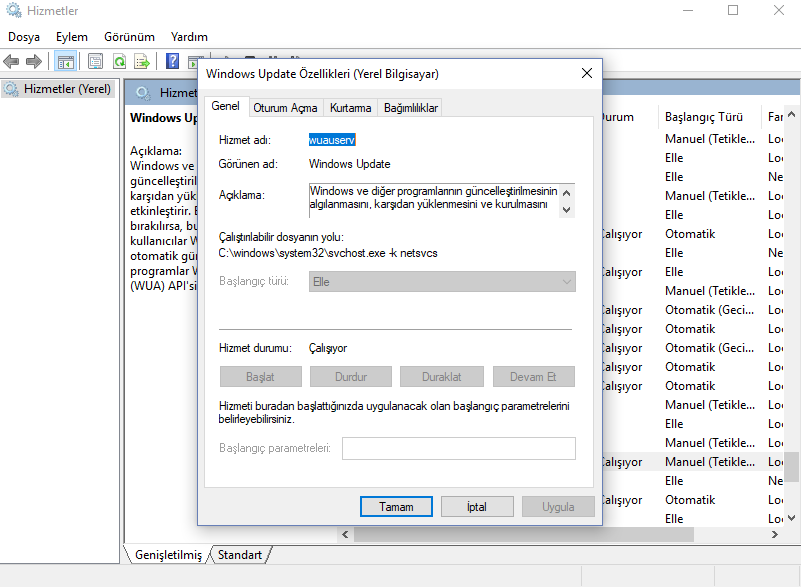Click Windows Update display name text
Viewport: 801px width, 587px height.
click(x=349, y=164)
